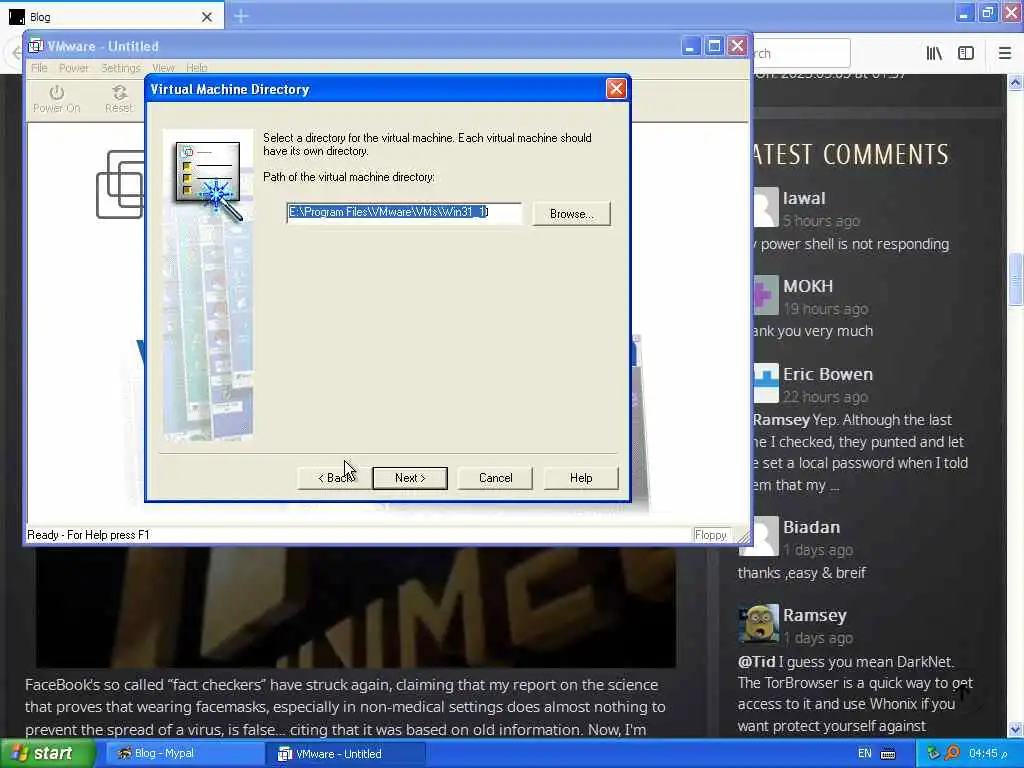Click the VMware window resize grip

coord(743,537)
